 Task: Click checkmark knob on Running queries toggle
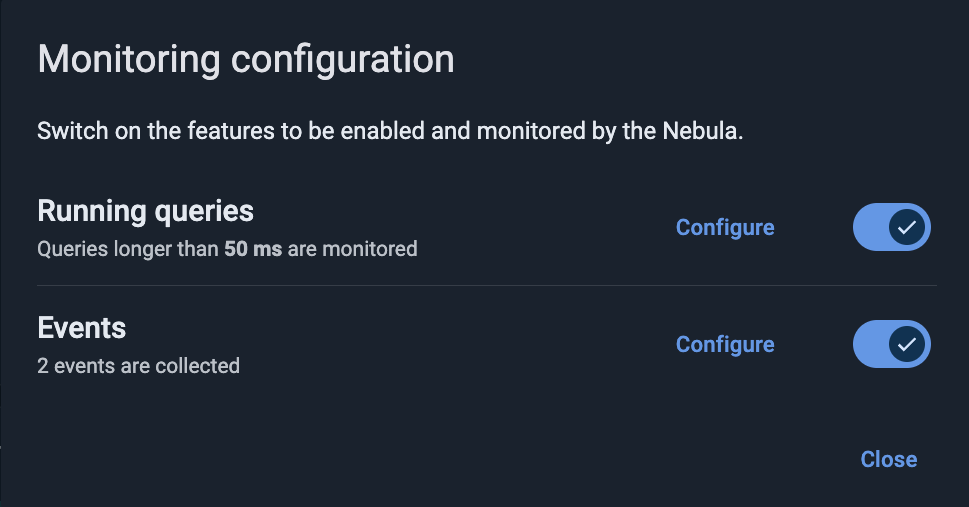click(x=907, y=228)
